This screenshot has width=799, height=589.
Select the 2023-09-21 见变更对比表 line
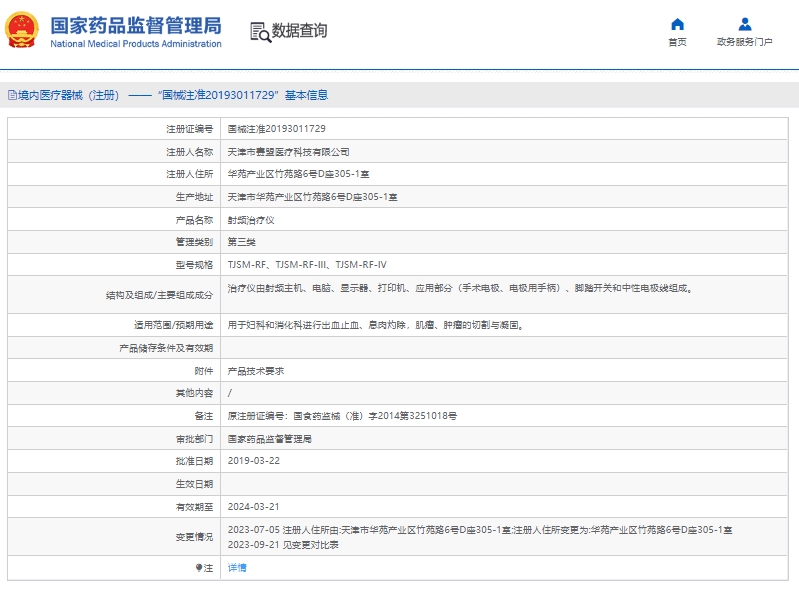click(283, 545)
